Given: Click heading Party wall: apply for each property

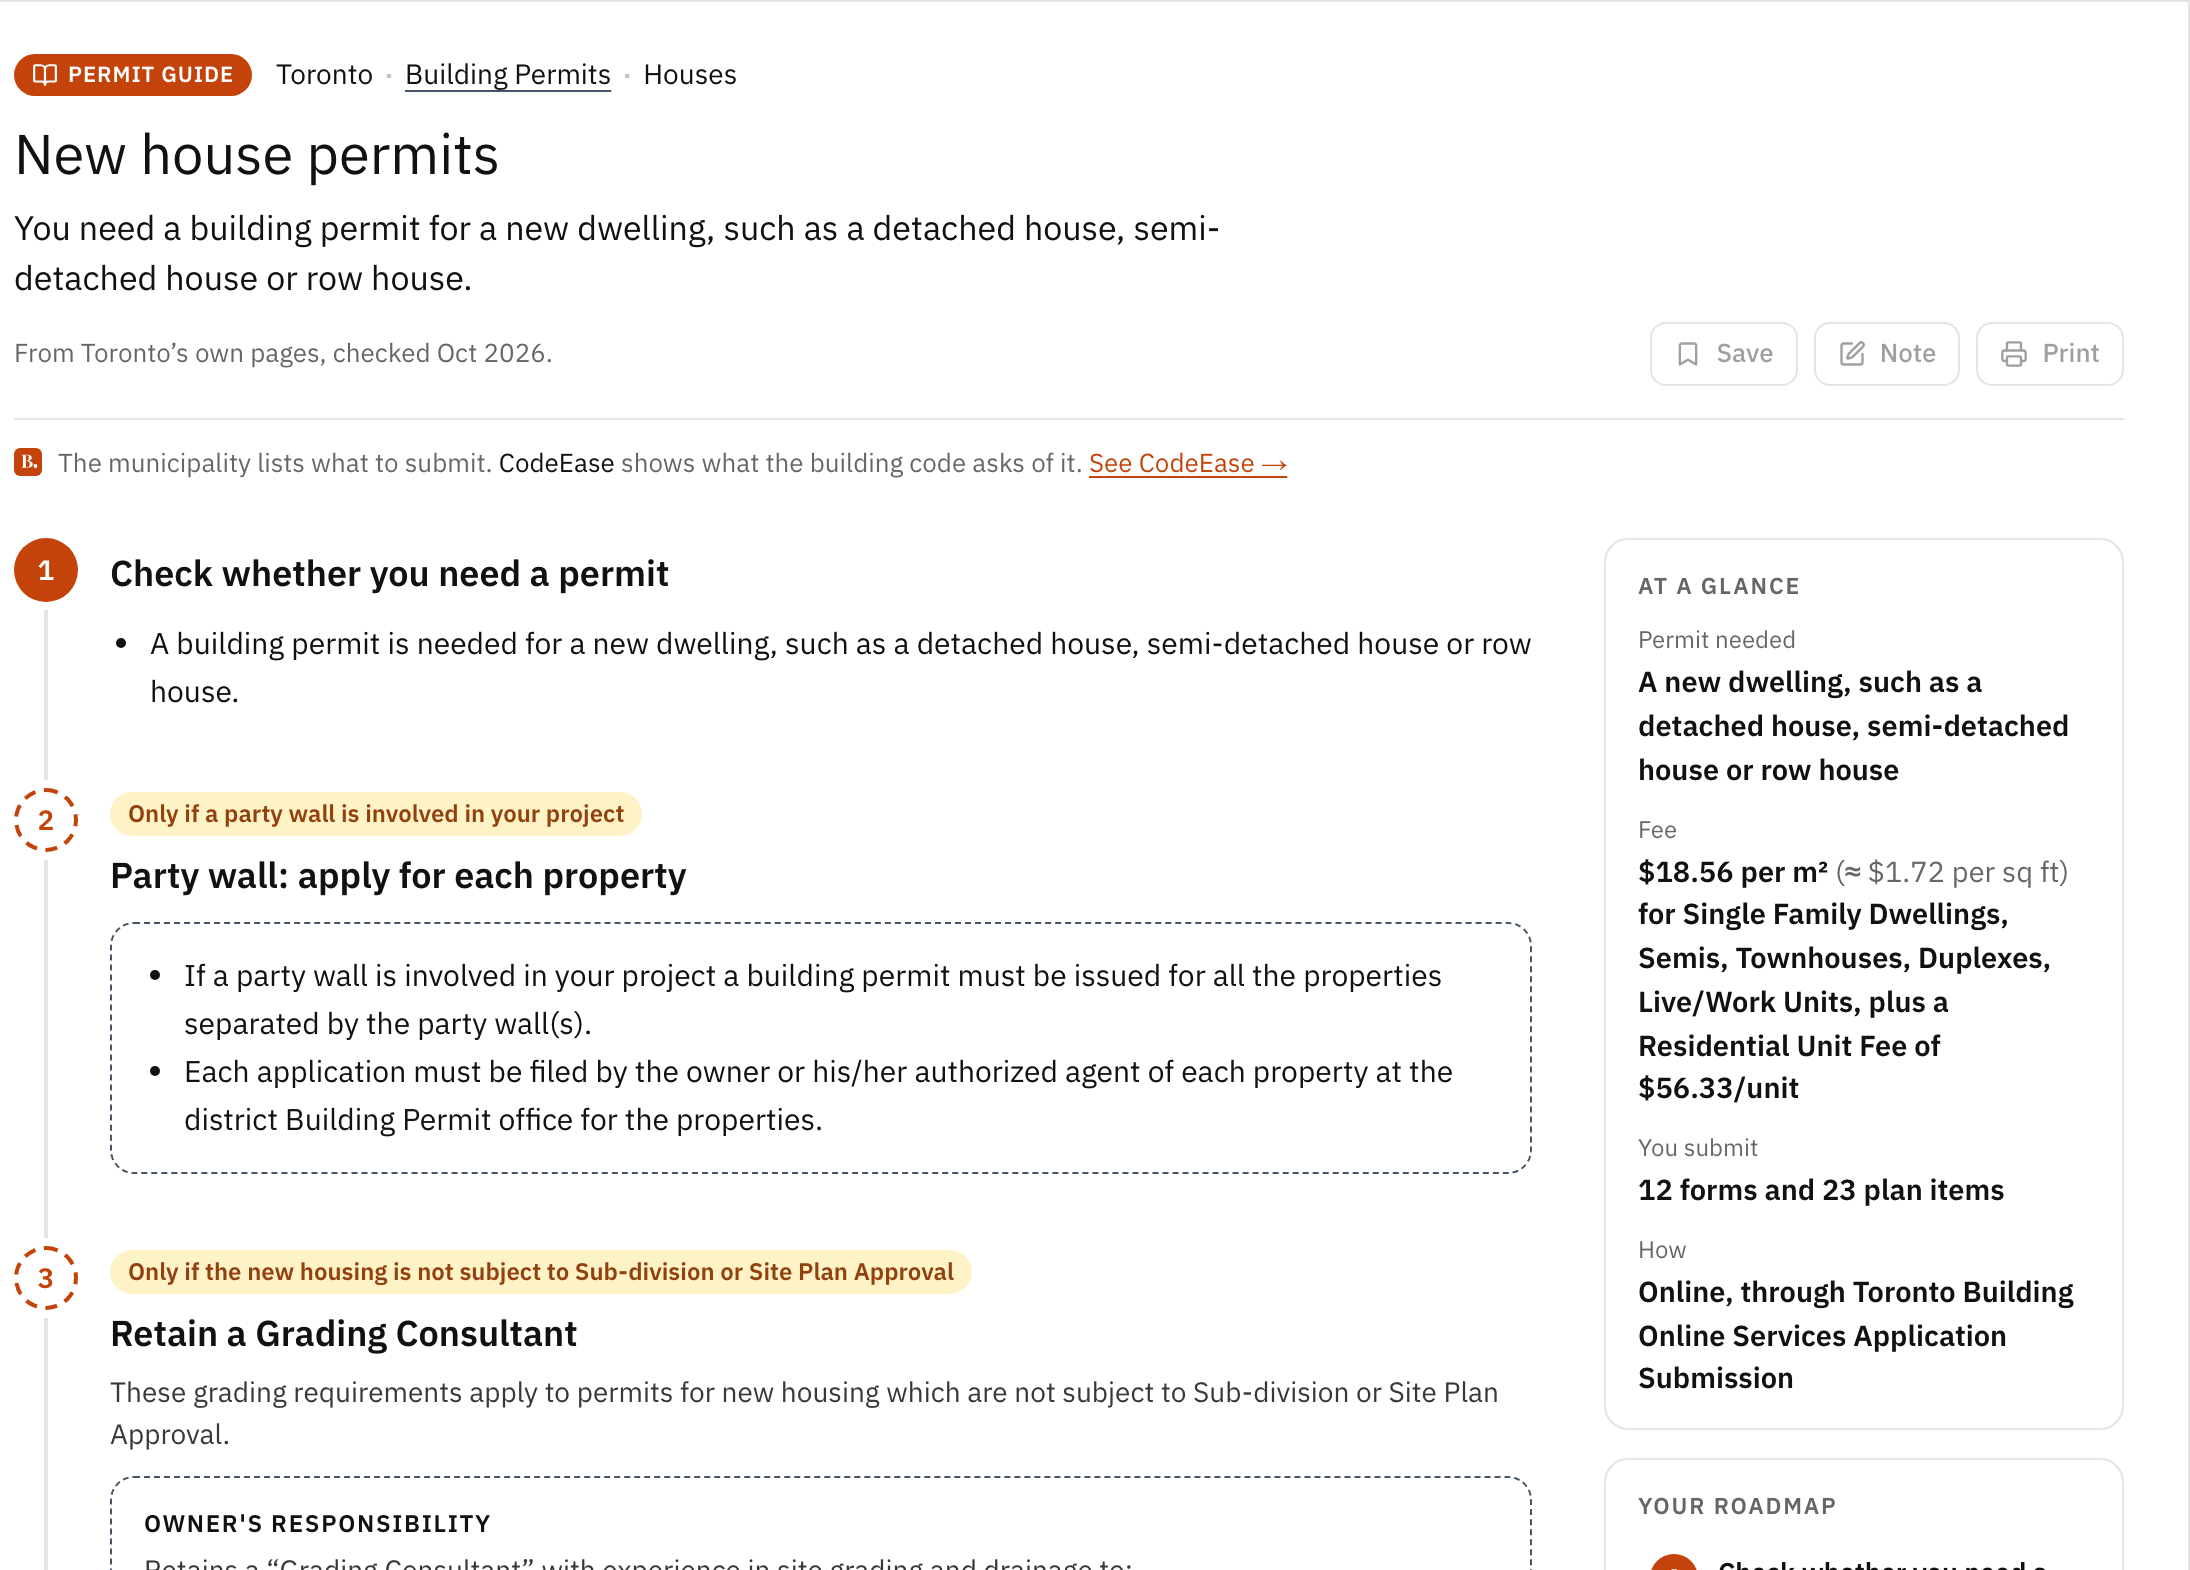Looking at the screenshot, I should click(x=398, y=876).
